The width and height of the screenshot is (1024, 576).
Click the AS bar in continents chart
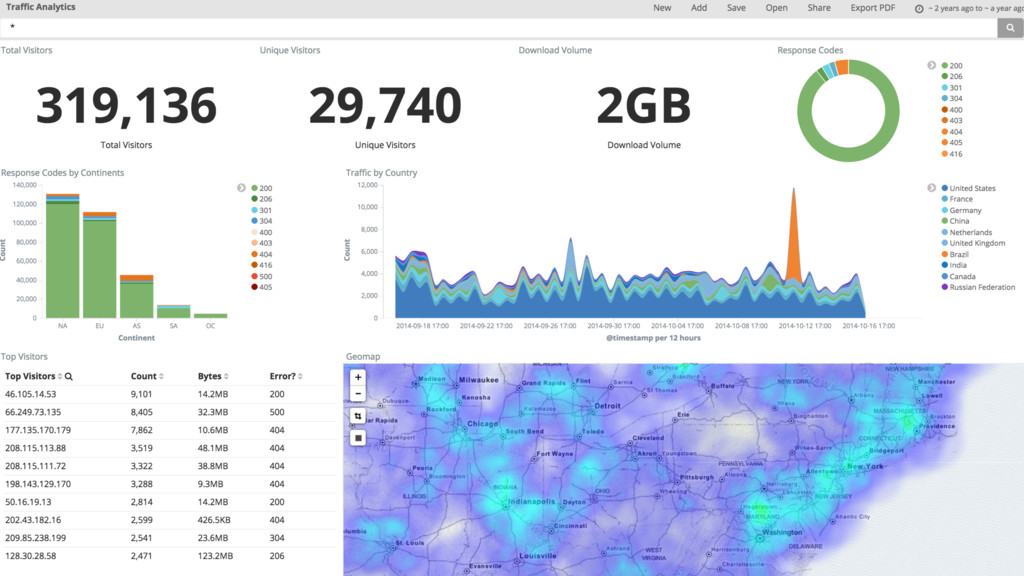point(136,296)
